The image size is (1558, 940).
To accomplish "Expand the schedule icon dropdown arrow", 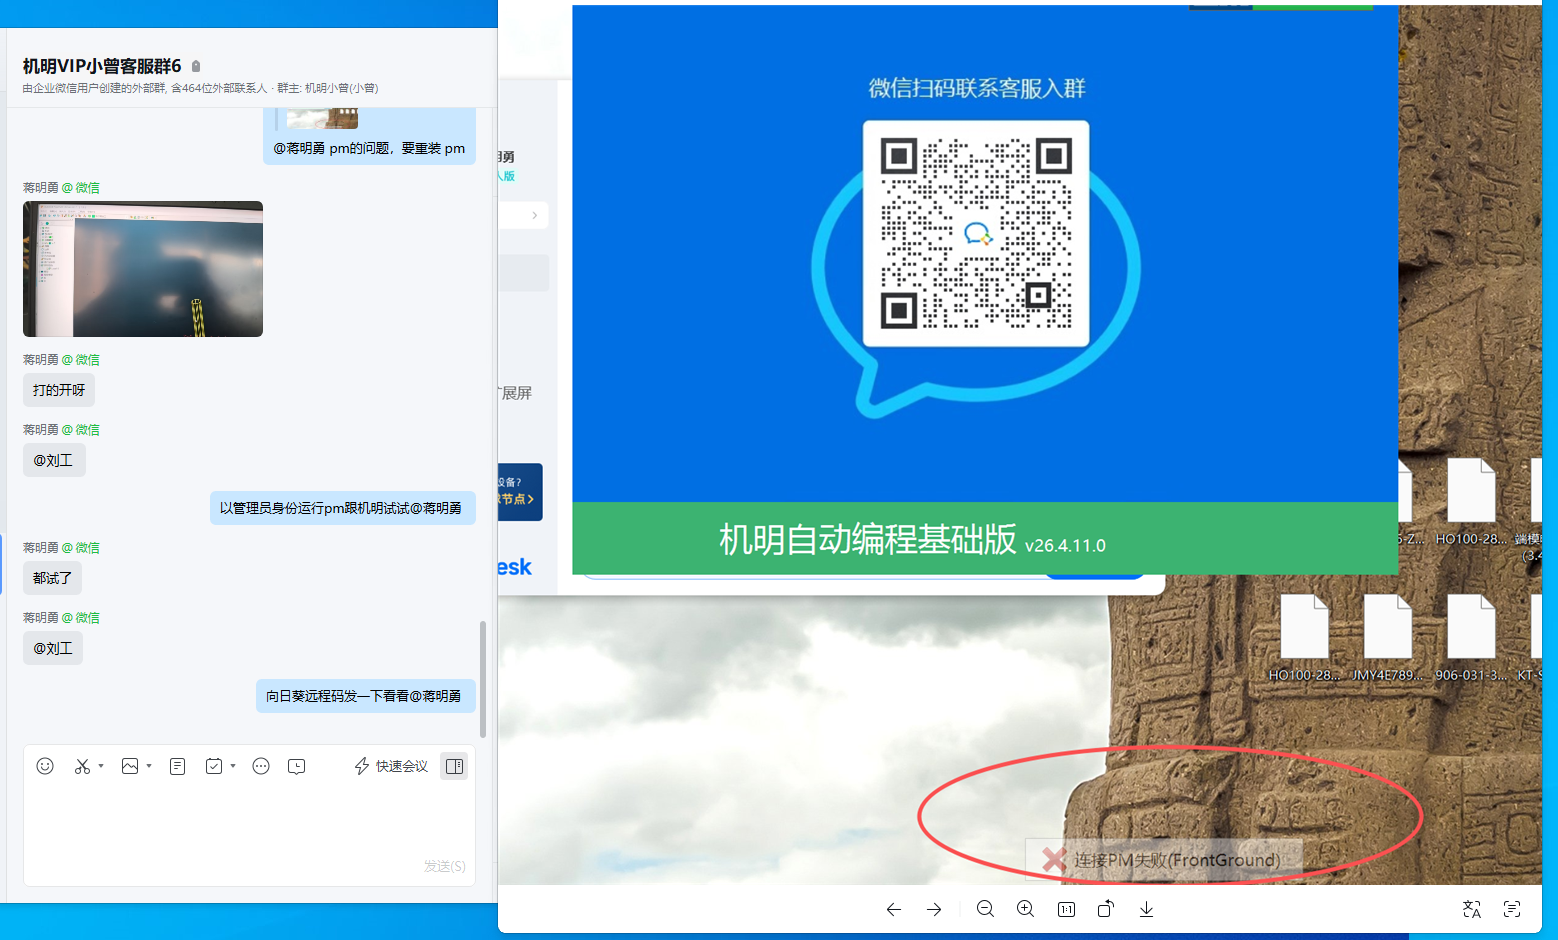I will (x=233, y=766).
